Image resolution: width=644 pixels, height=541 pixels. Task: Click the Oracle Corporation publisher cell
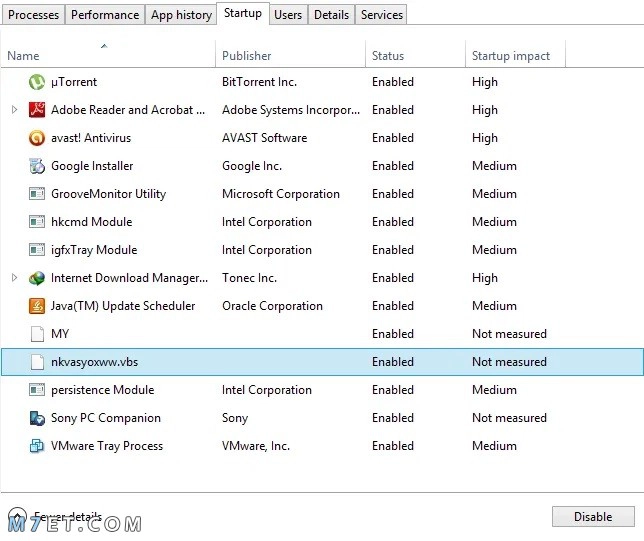point(272,306)
